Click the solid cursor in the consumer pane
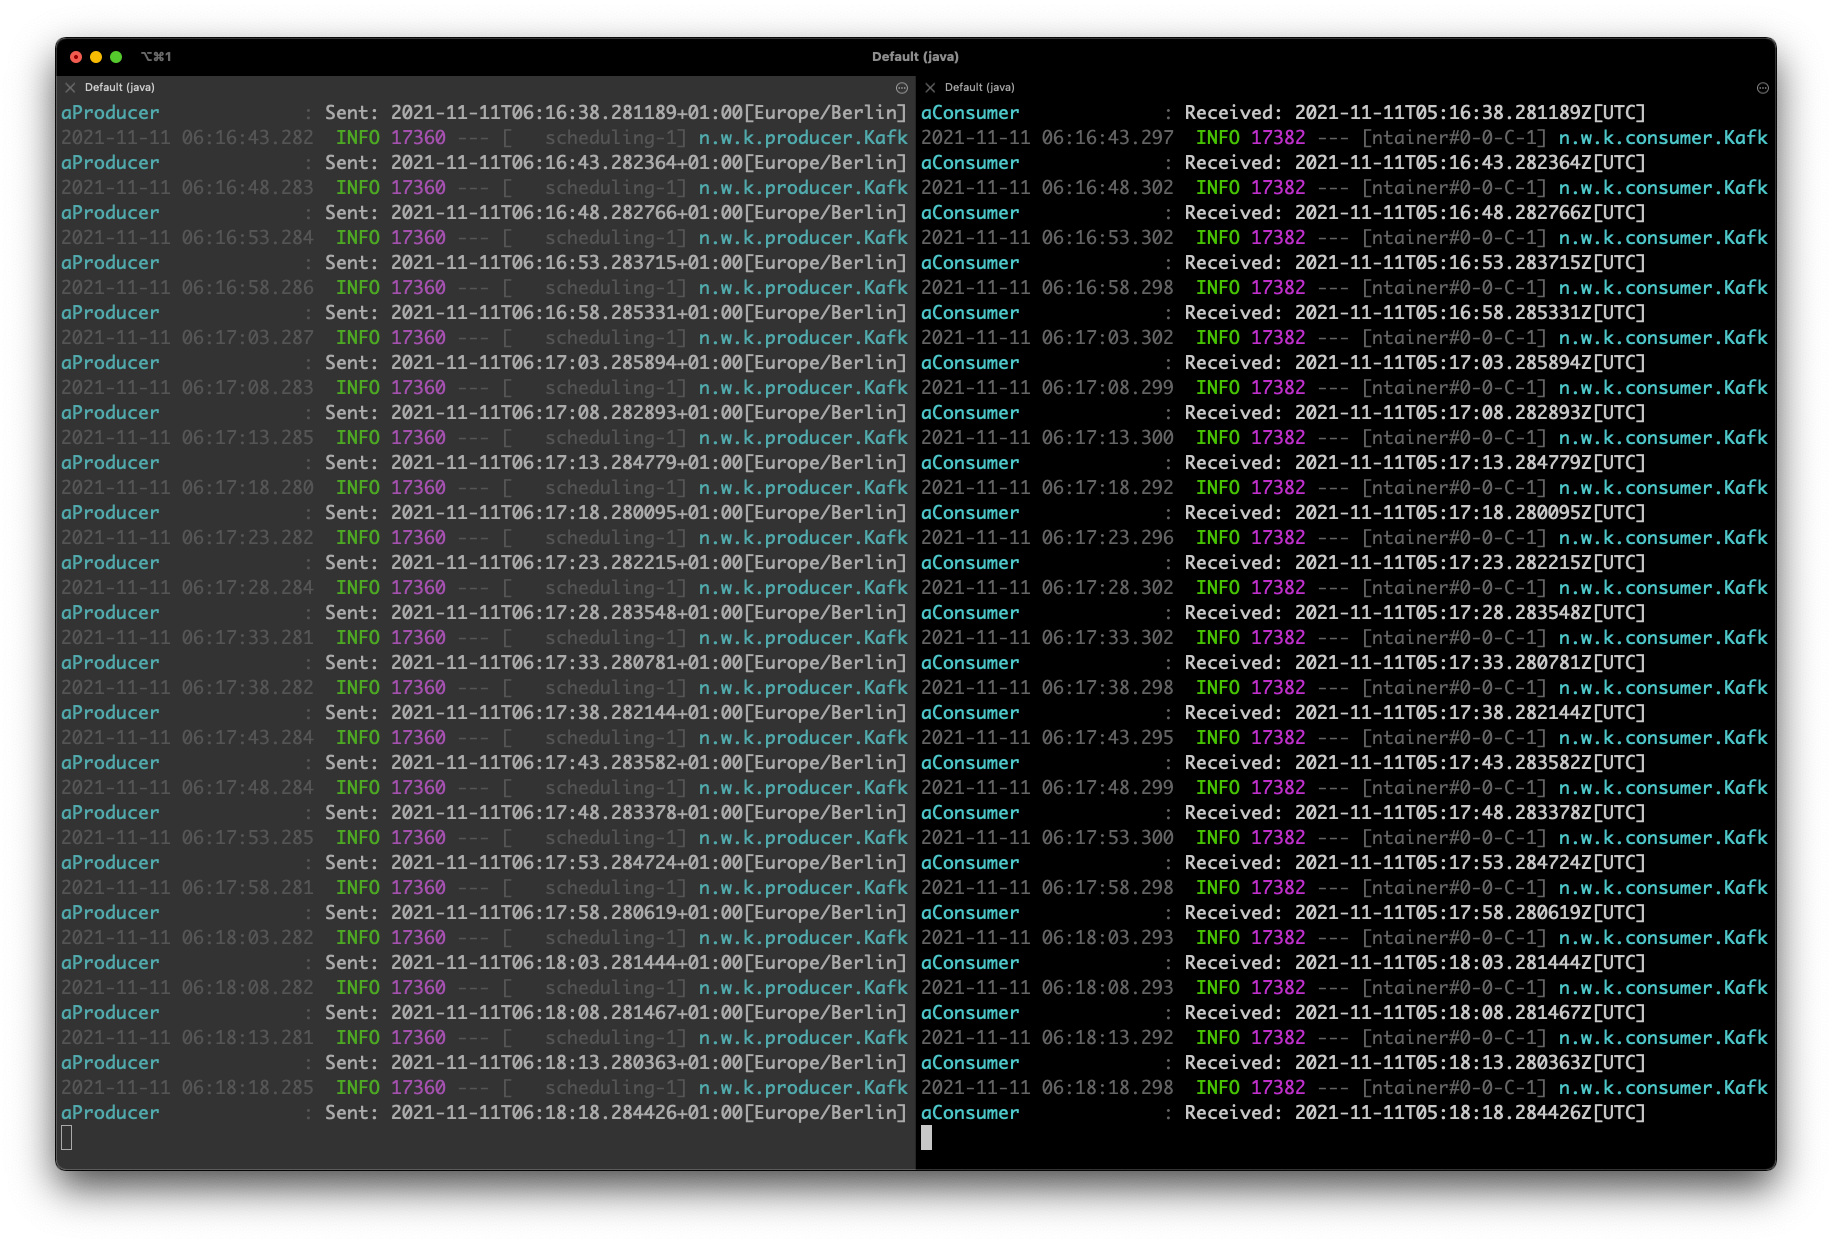The height and width of the screenshot is (1244, 1832). [927, 1137]
